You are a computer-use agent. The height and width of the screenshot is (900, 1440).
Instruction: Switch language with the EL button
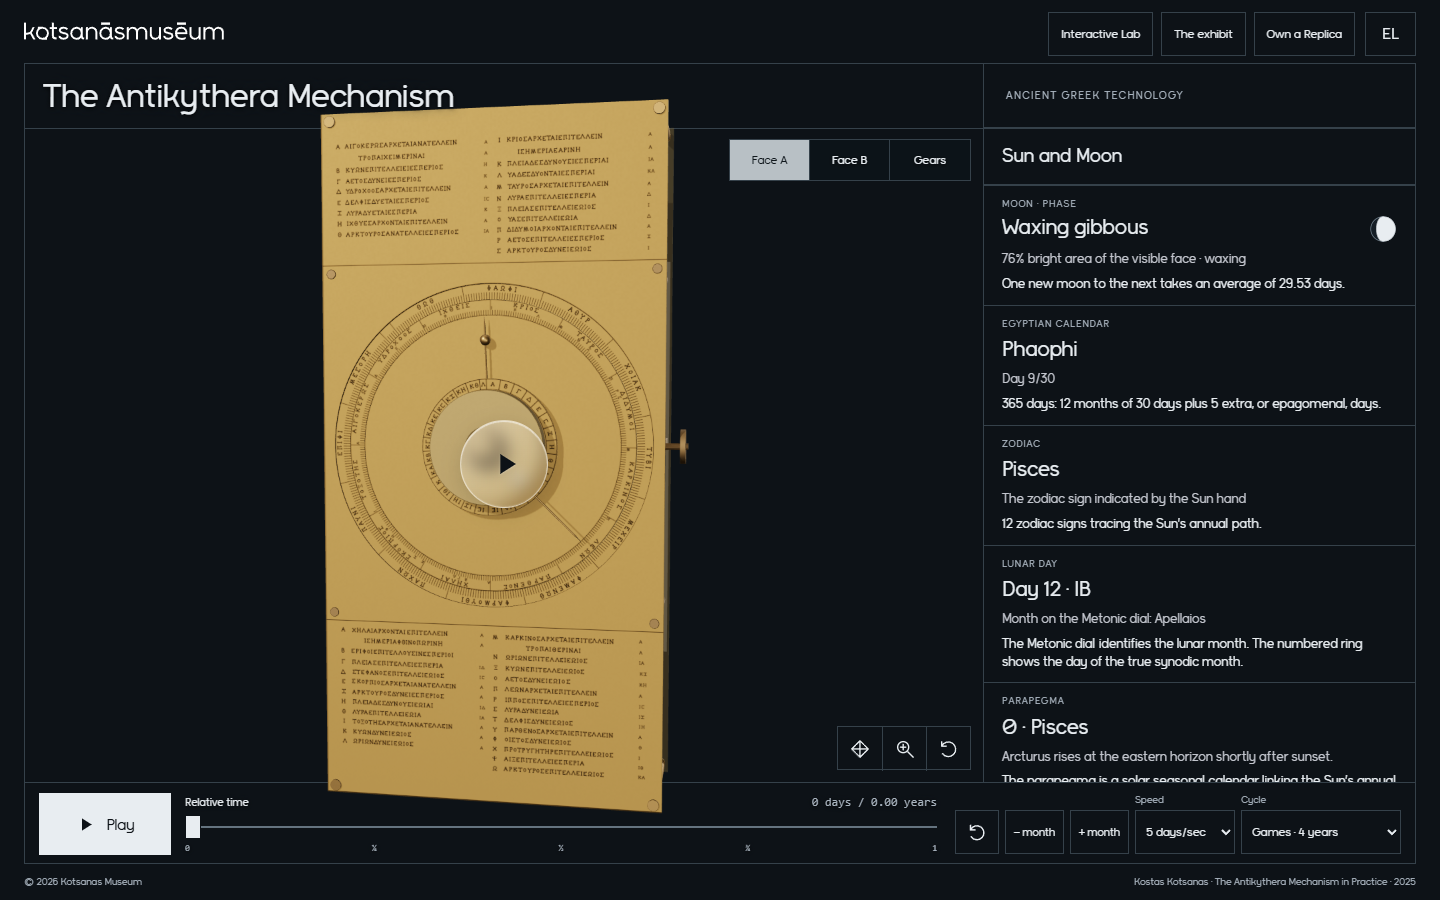point(1390,34)
